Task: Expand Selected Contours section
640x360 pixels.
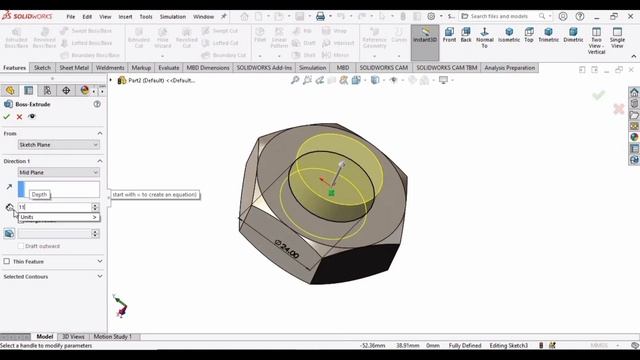Action: [x=100, y=276]
